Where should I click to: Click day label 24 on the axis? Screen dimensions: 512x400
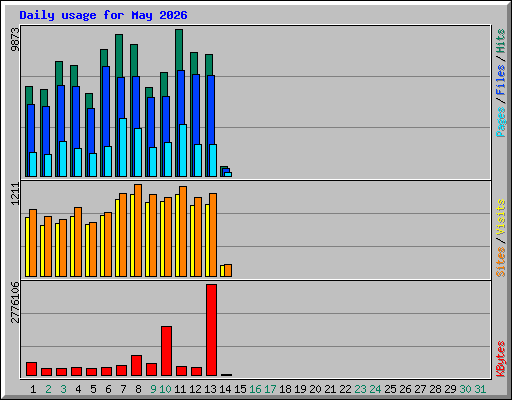pyautogui.click(x=375, y=389)
